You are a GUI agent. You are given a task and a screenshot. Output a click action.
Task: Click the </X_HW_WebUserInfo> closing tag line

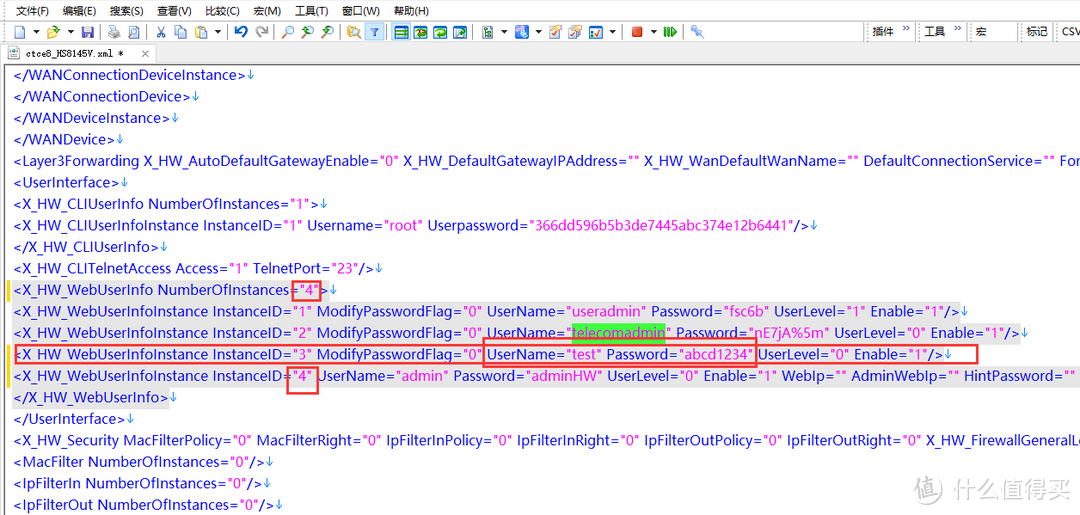point(91,398)
